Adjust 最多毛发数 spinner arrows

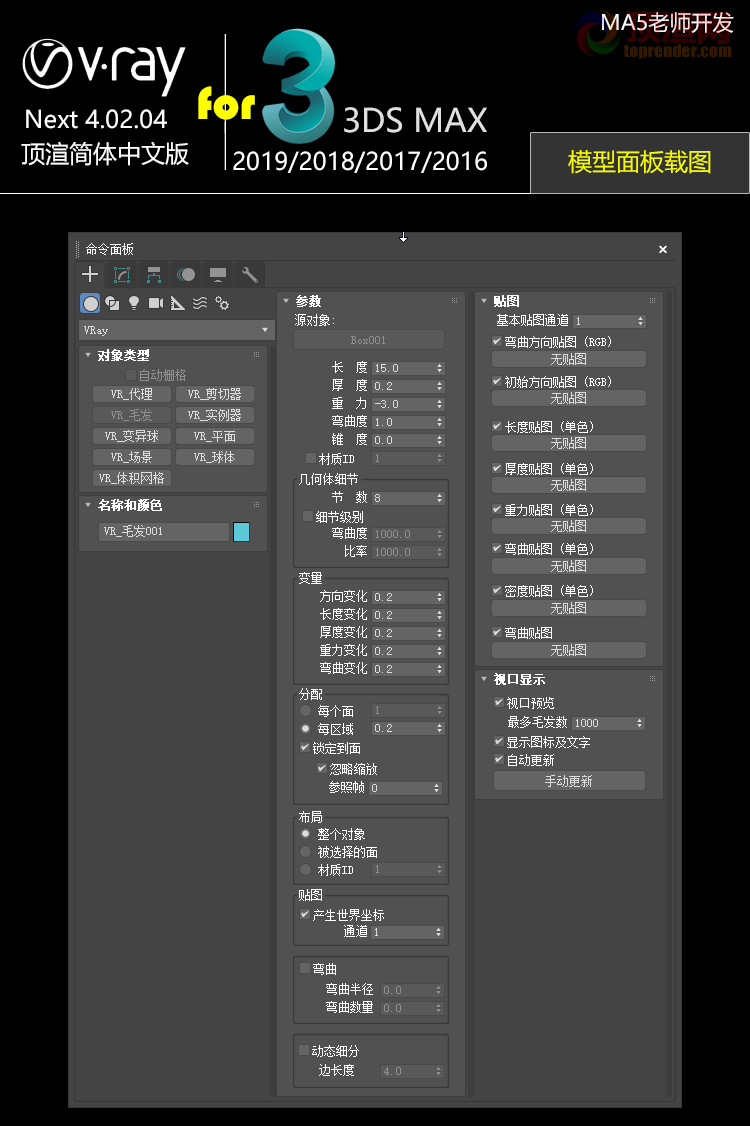tap(639, 723)
